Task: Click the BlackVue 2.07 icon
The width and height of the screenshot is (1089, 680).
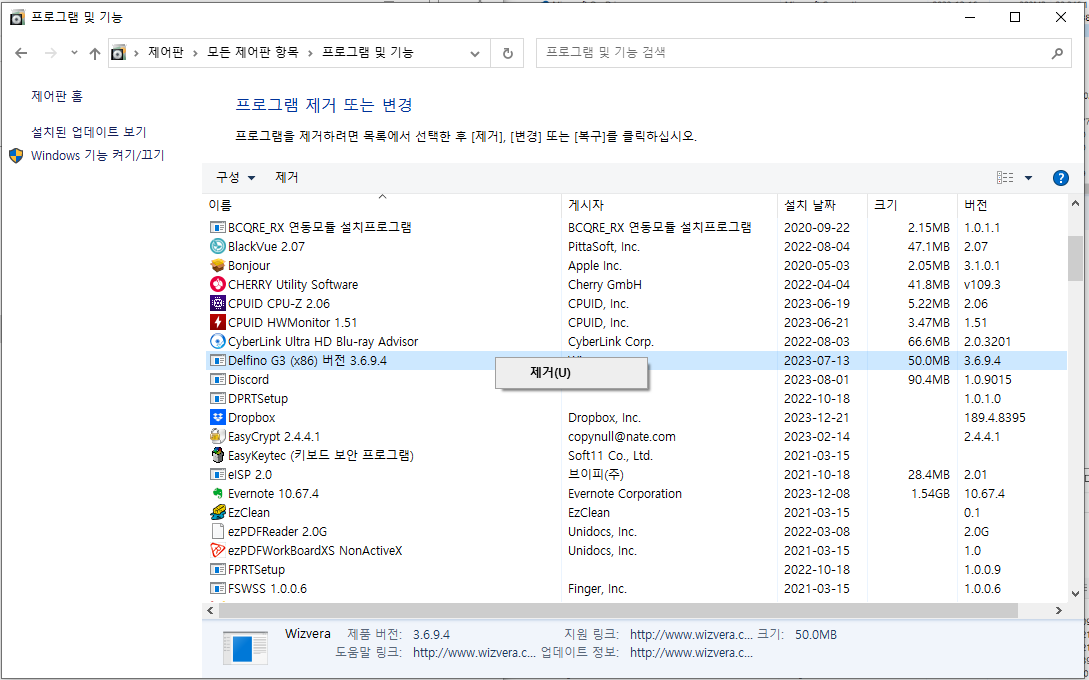Action: (x=218, y=247)
